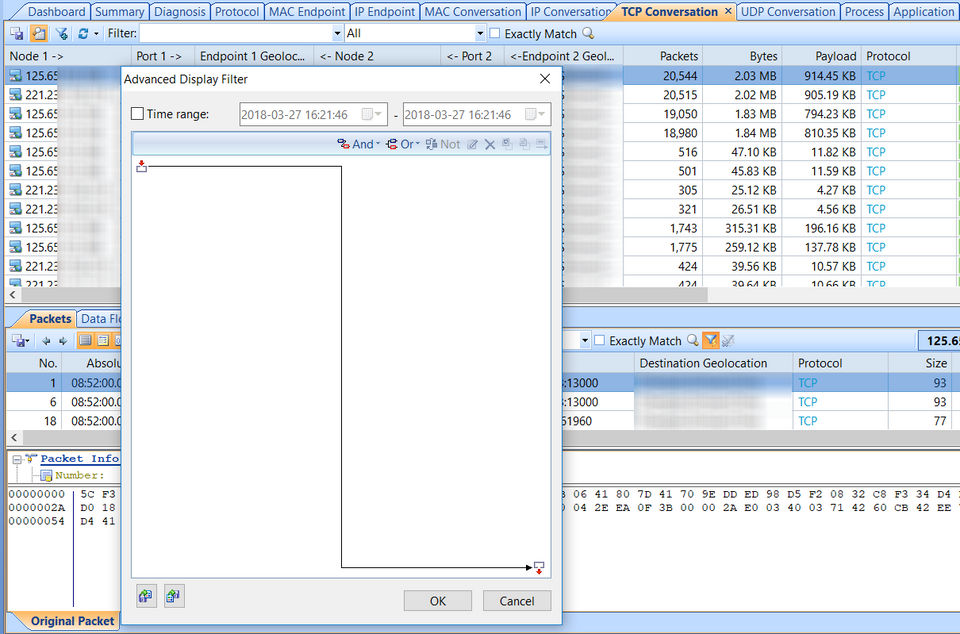960x634 pixels.
Task: Confirm the filter with OK button
Action: click(438, 600)
